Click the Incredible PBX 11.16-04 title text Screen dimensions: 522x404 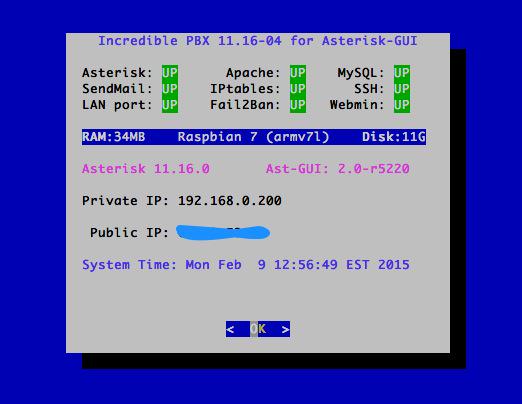258,41
